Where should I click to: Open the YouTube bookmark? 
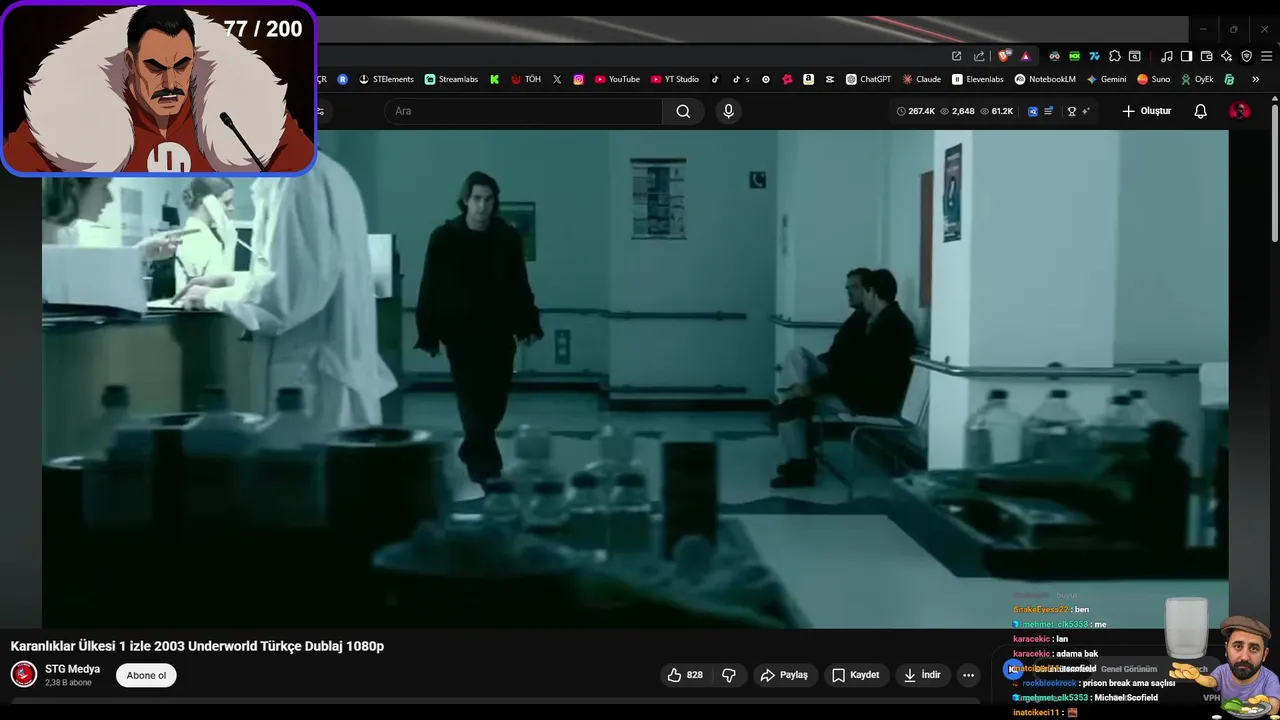point(617,79)
